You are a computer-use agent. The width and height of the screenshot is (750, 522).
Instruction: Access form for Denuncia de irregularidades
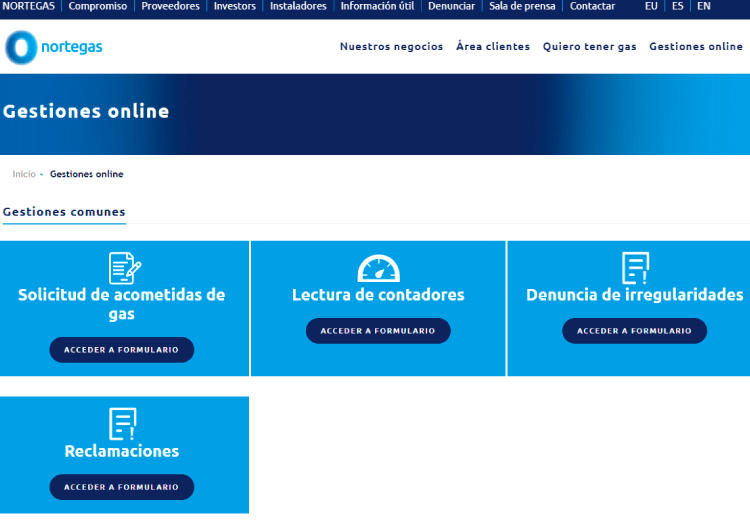tap(634, 331)
